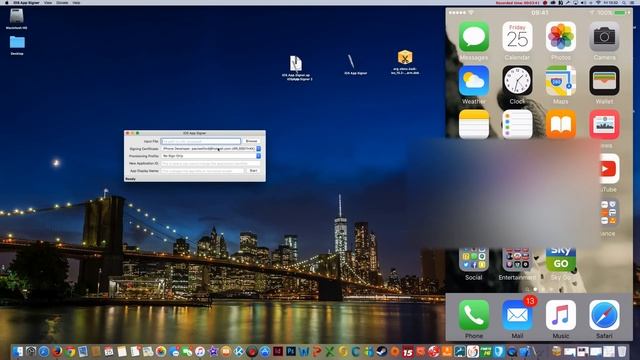
Task: Open the Sky Go app
Action: 561,260
